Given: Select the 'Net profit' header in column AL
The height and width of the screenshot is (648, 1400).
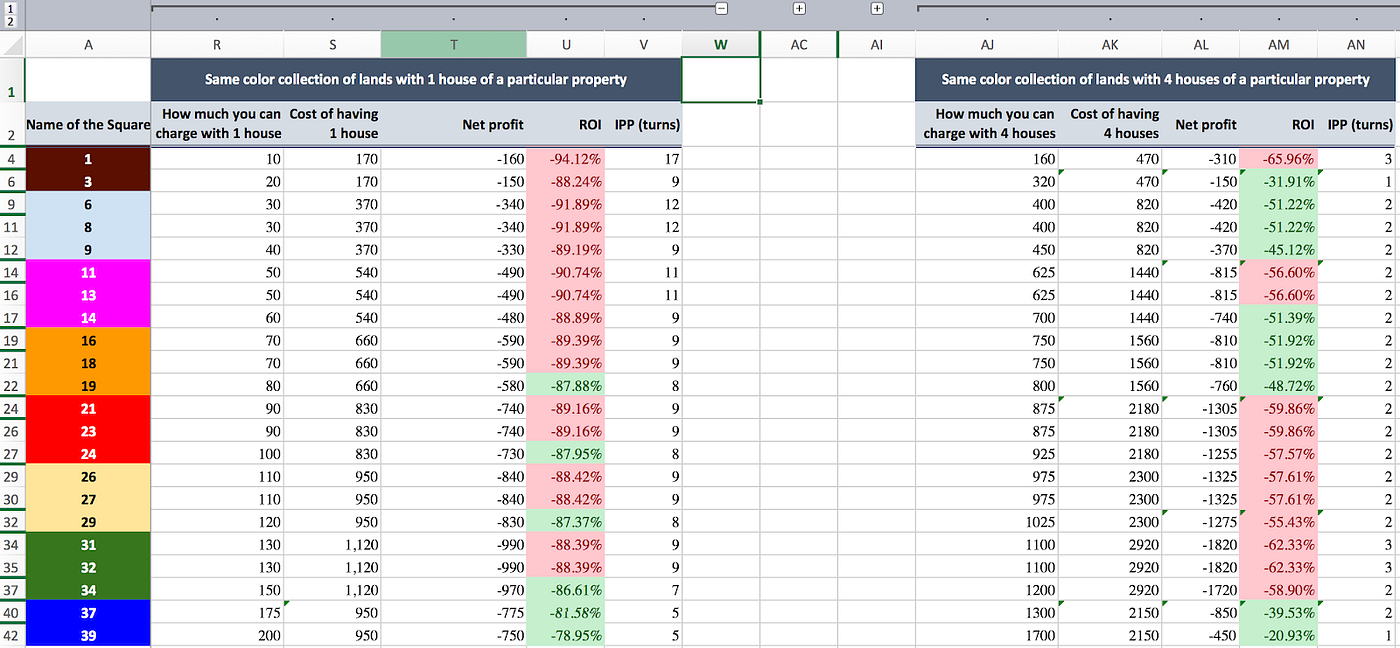Looking at the screenshot, I should (1201, 124).
